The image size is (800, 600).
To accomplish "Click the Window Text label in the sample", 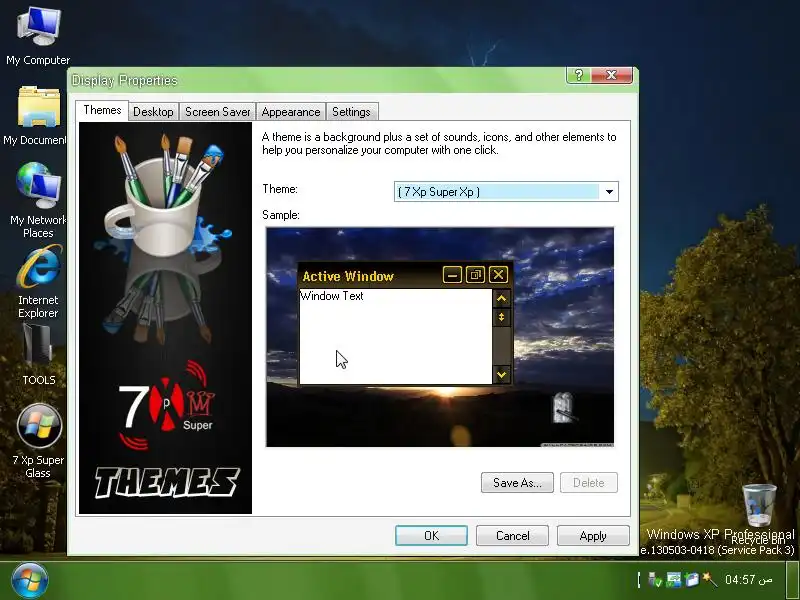I will tap(332, 296).
